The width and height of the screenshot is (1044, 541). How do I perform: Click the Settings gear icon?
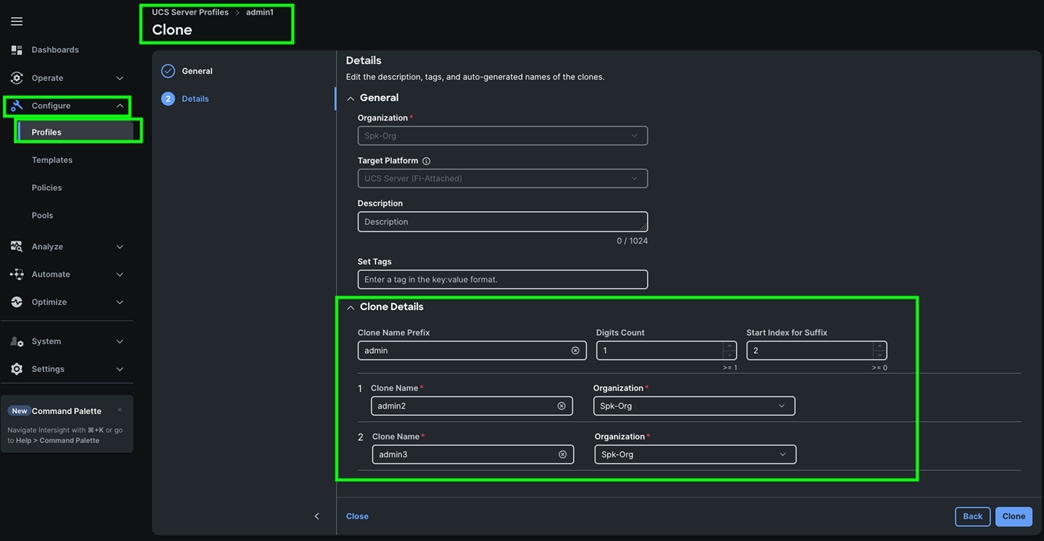pos(17,369)
